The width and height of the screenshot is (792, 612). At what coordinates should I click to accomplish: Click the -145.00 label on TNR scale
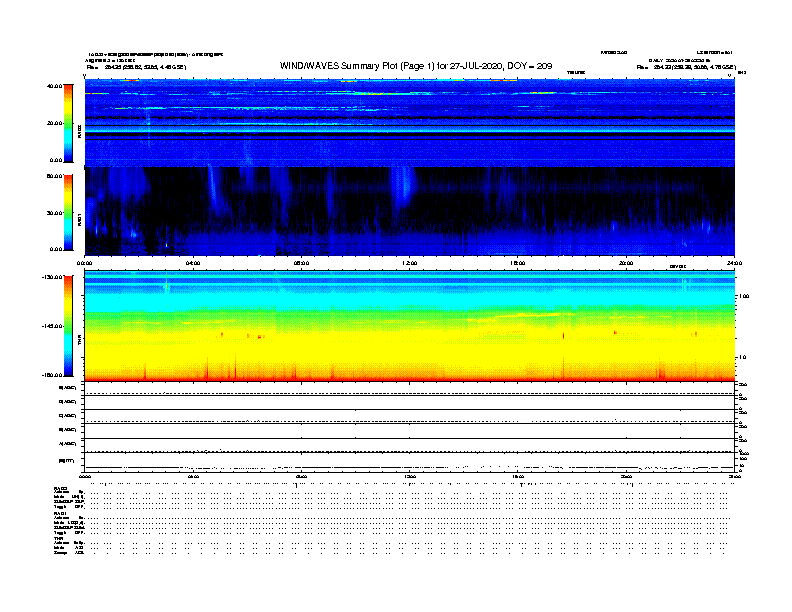pos(52,326)
